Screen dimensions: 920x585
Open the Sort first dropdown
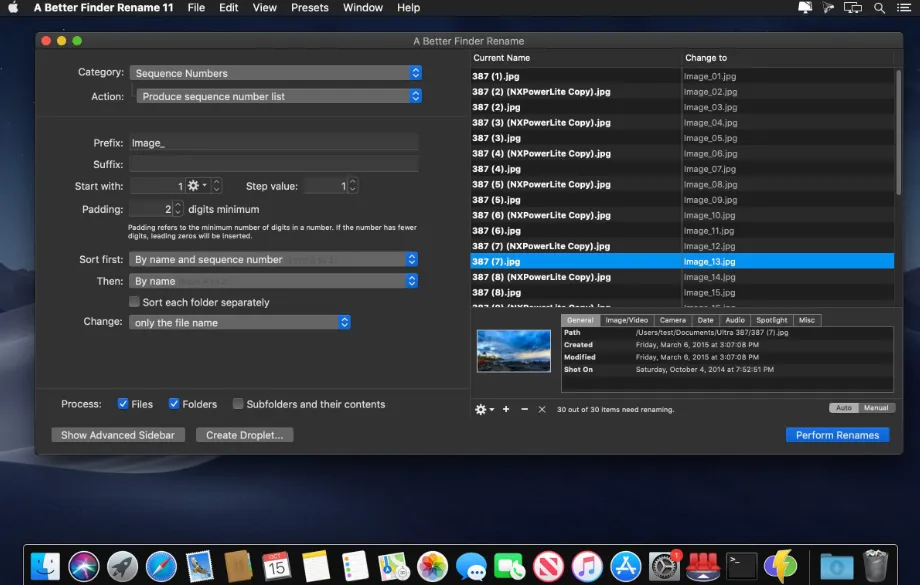pos(273,259)
